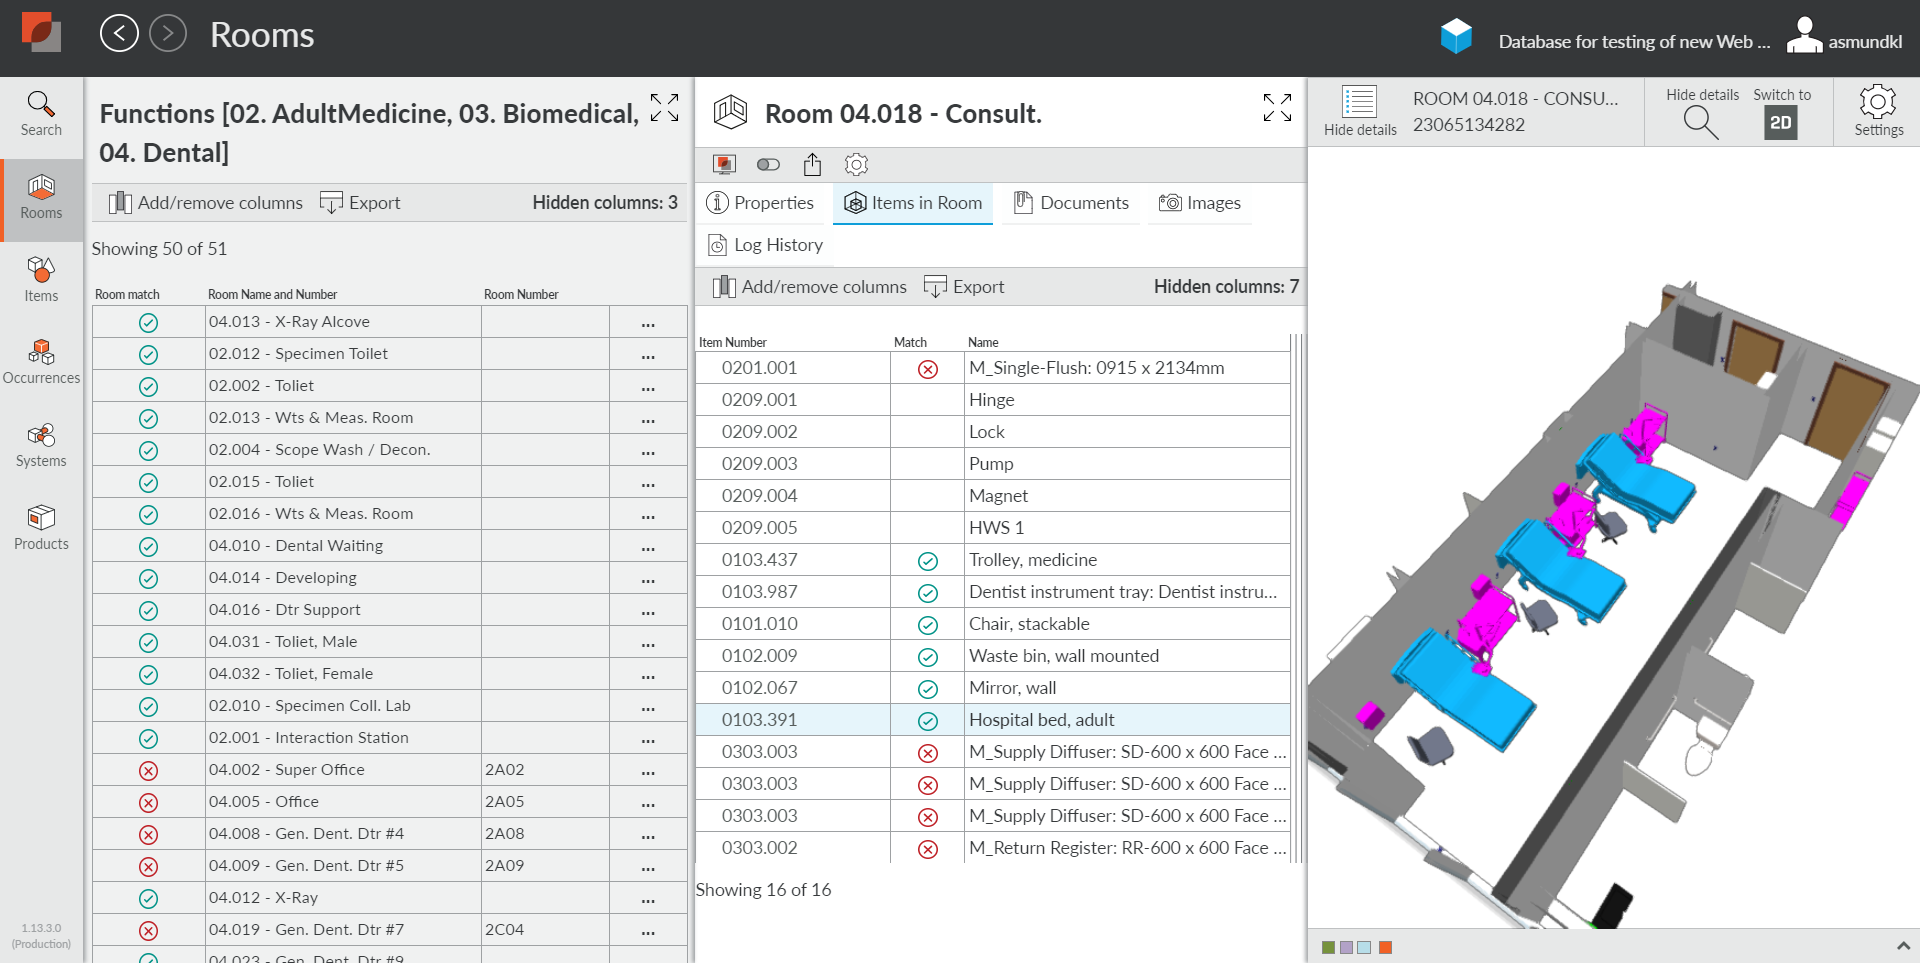Toggle the switch in room toolbar
The image size is (1920, 963).
tap(768, 164)
